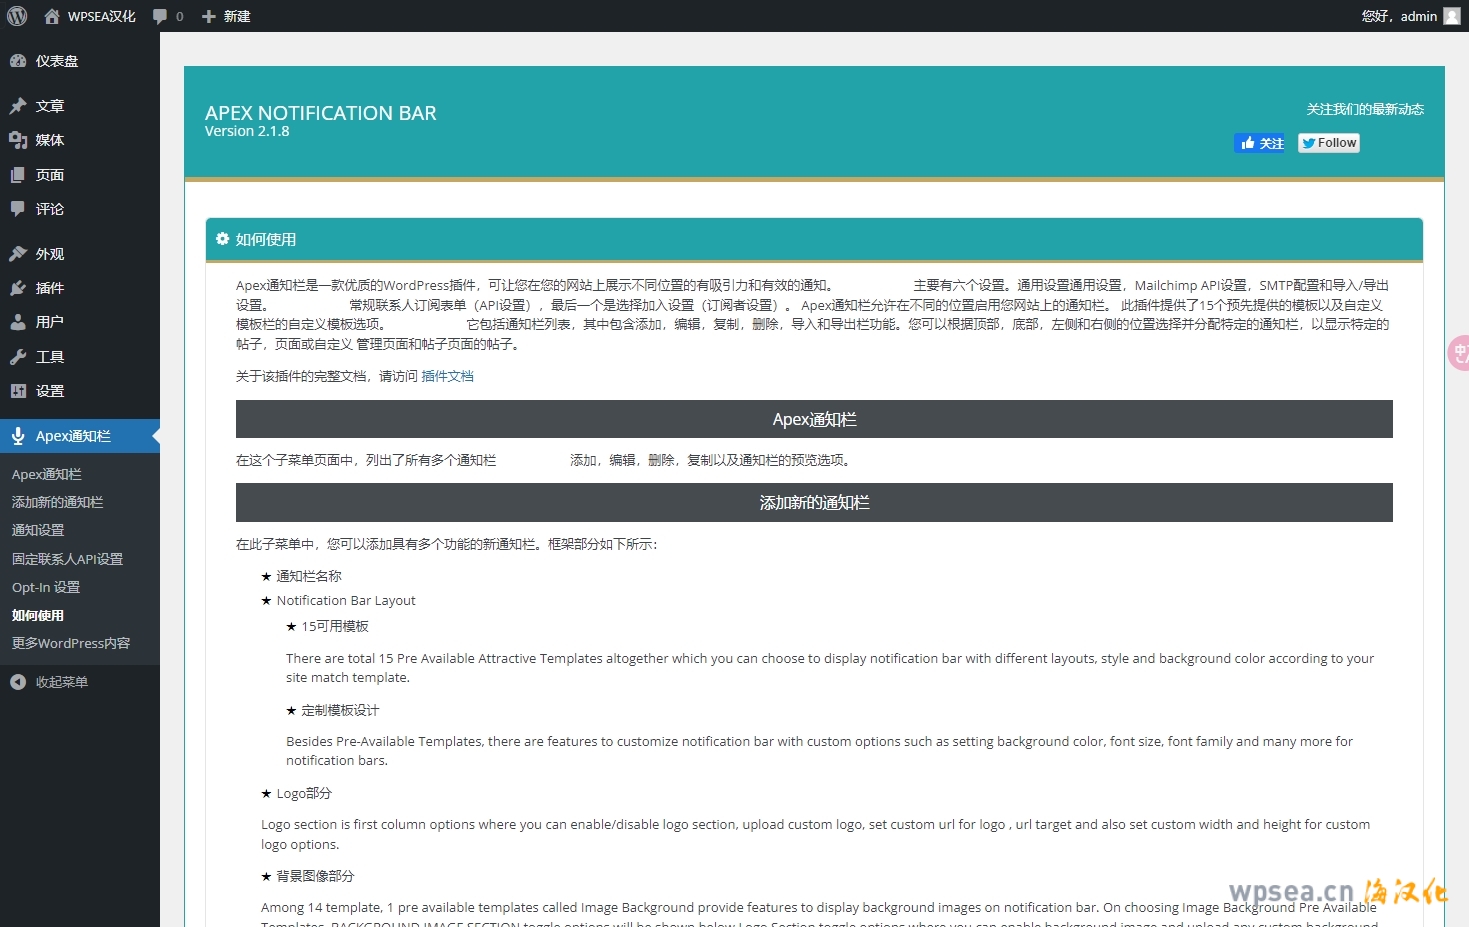Click the Twitter Follow button
The width and height of the screenshot is (1469, 927).
(1329, 143)
